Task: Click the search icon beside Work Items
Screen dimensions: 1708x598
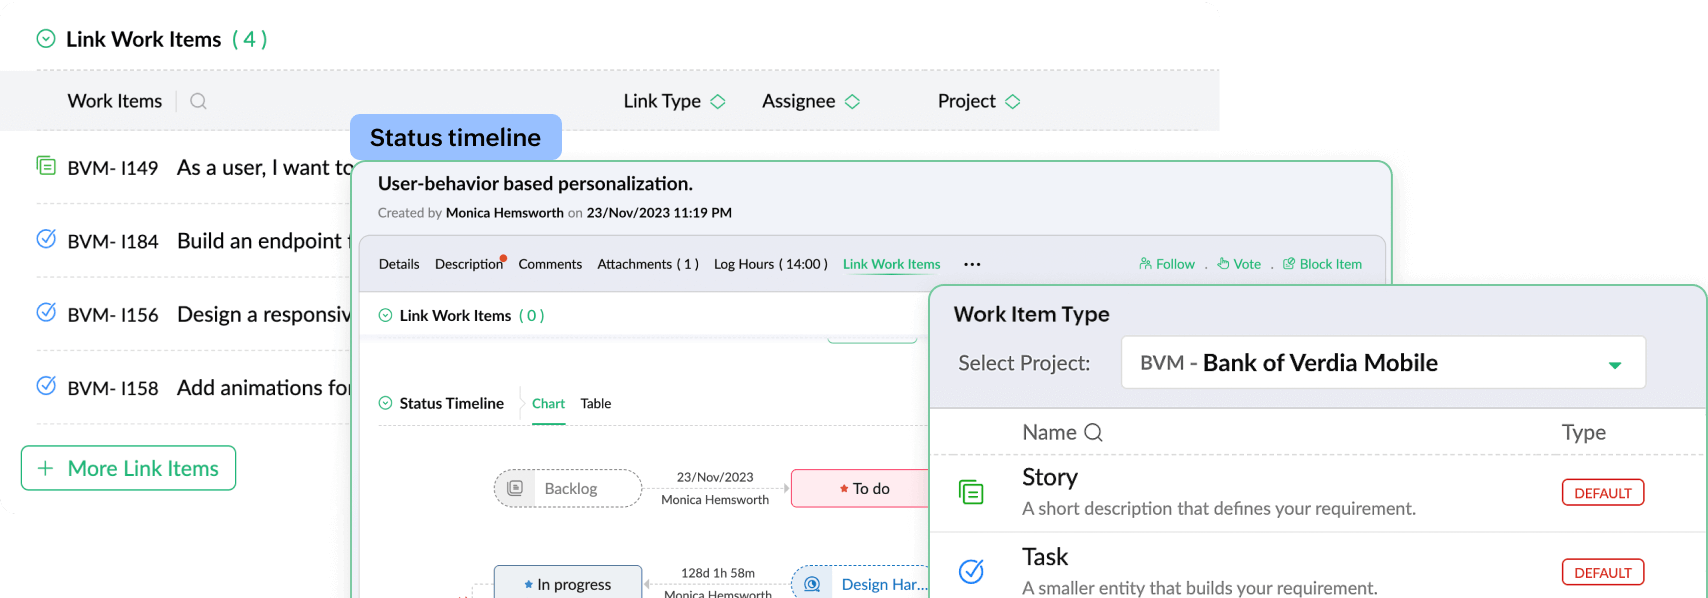Action: 198,101
